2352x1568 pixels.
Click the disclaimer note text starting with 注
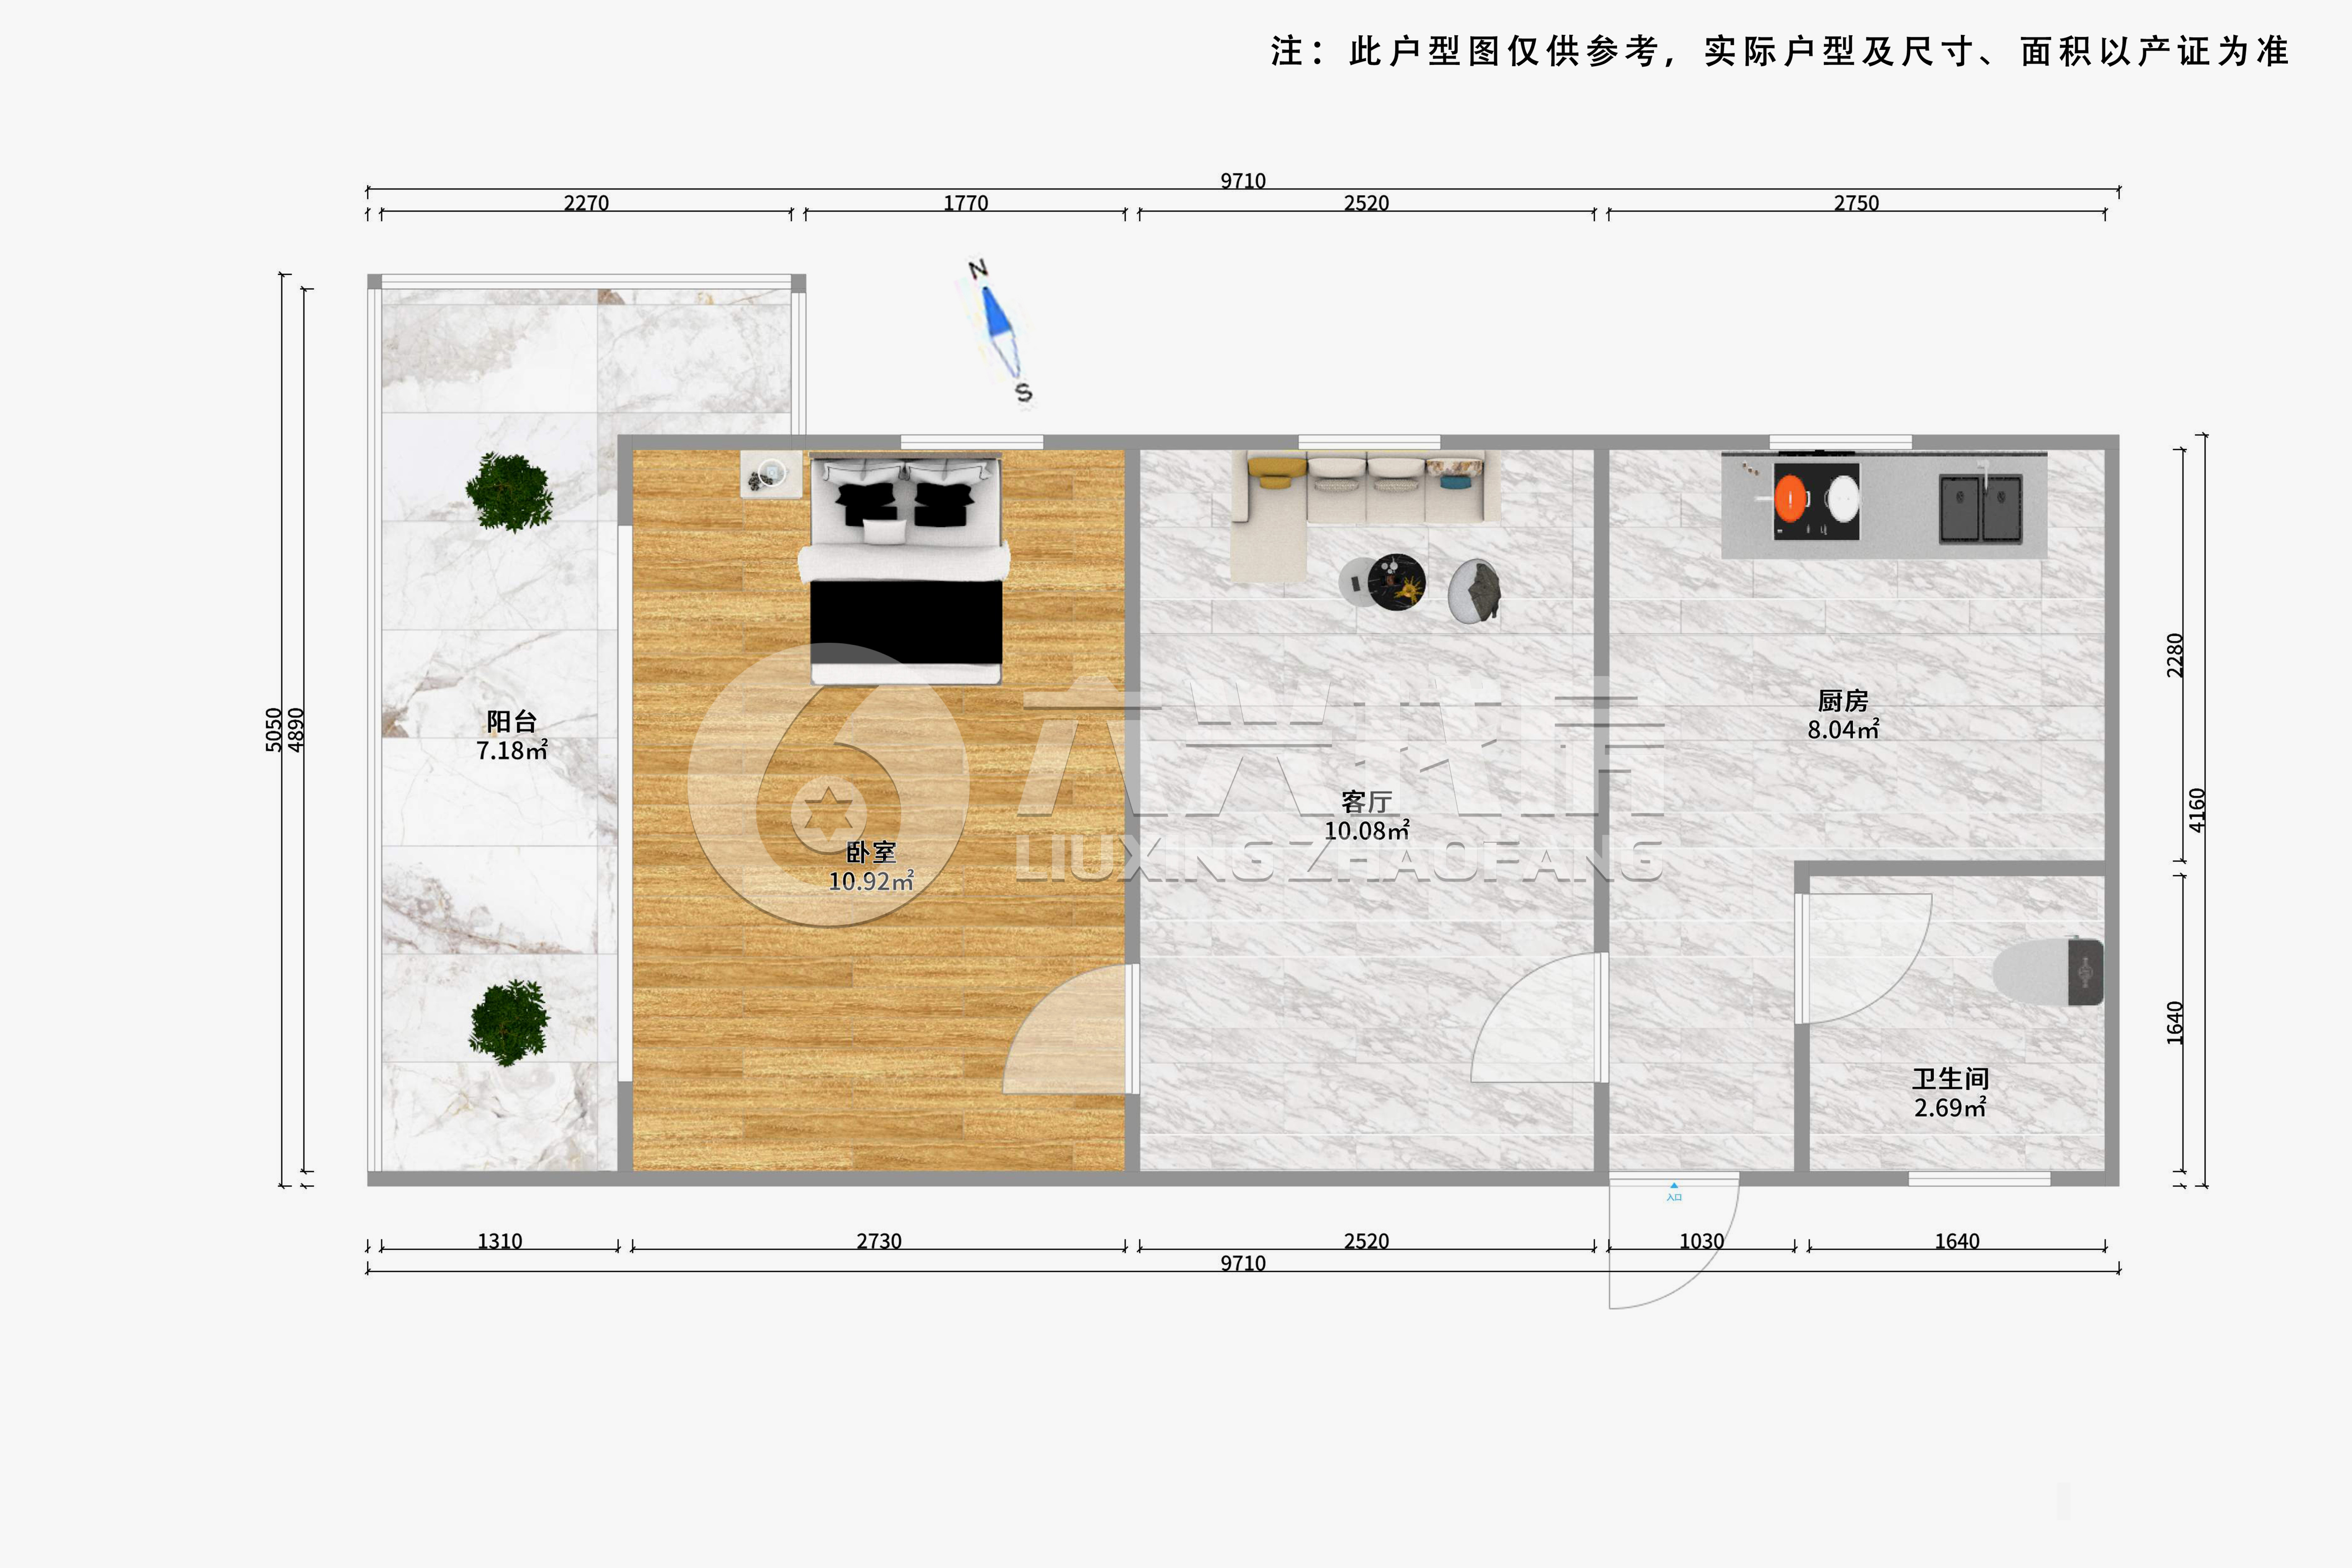(x=1779, y=51)
